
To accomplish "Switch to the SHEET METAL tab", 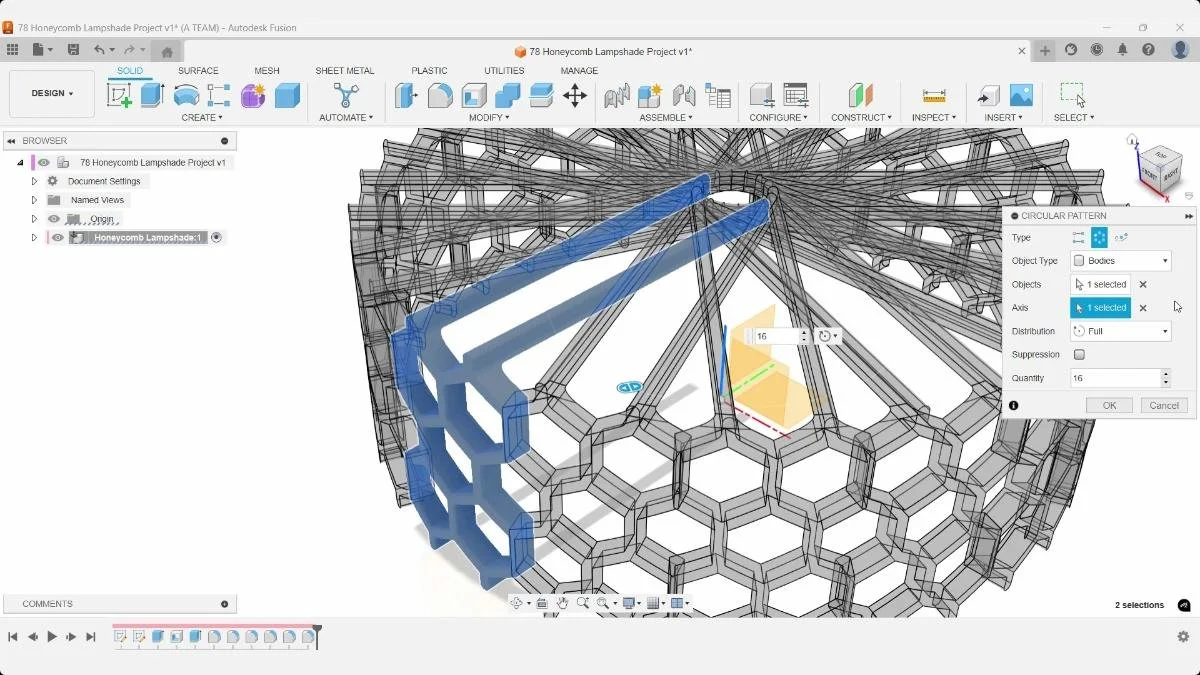I will point(345,71).
